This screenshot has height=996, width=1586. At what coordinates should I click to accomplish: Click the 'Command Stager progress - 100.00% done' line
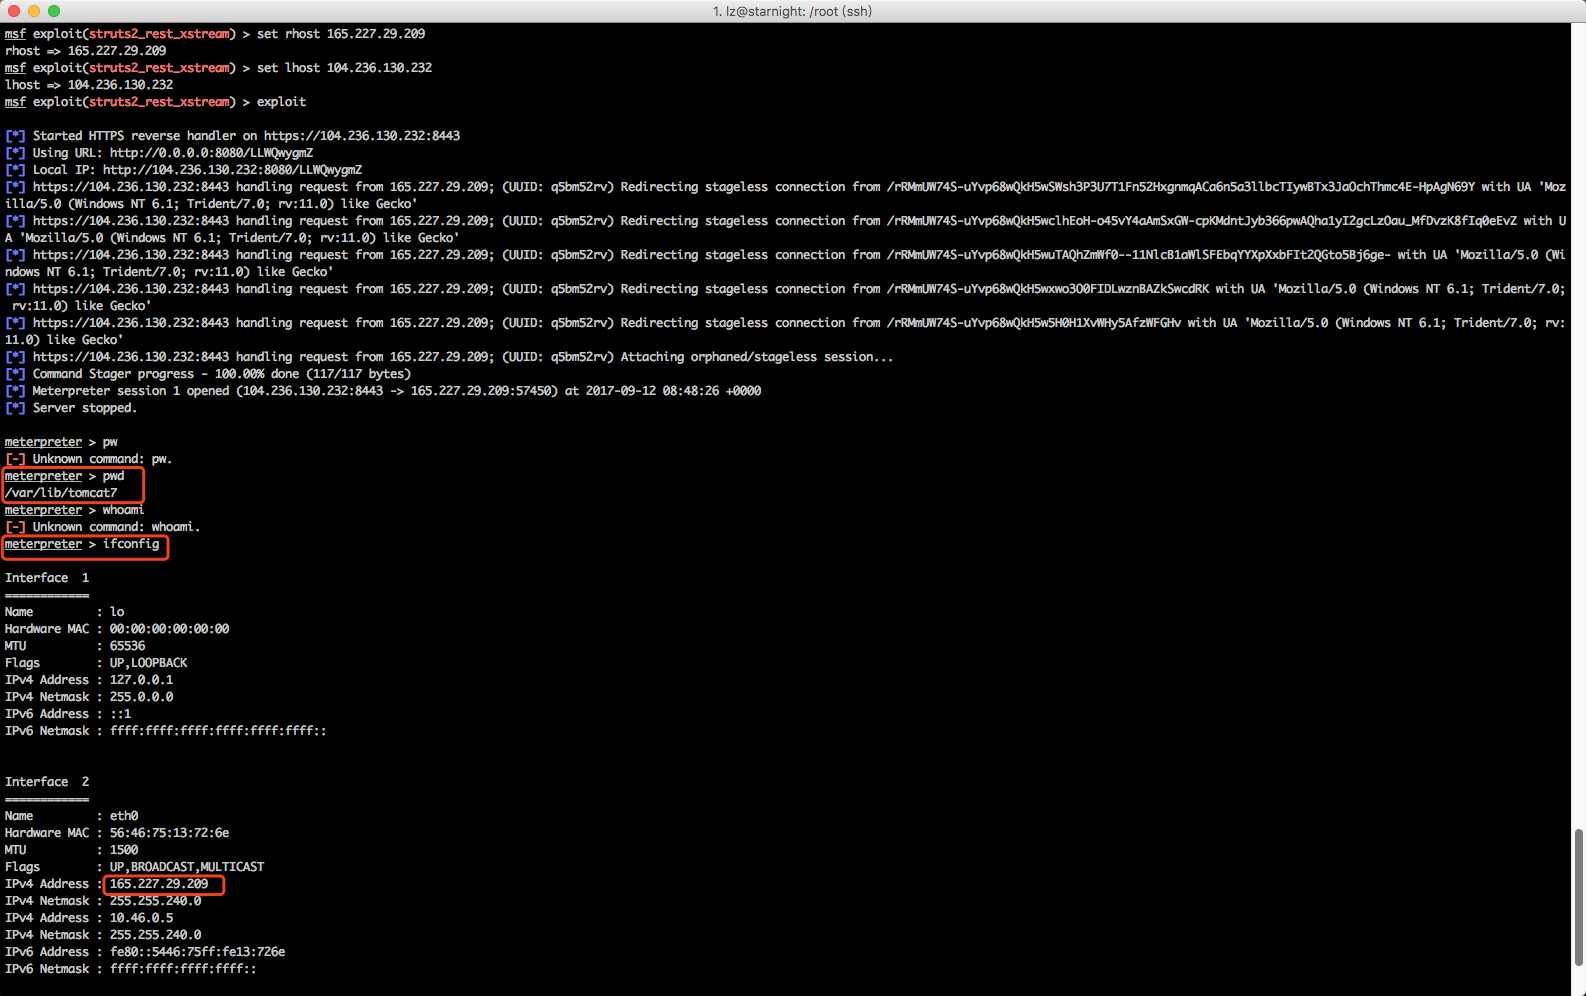(208, 374)
